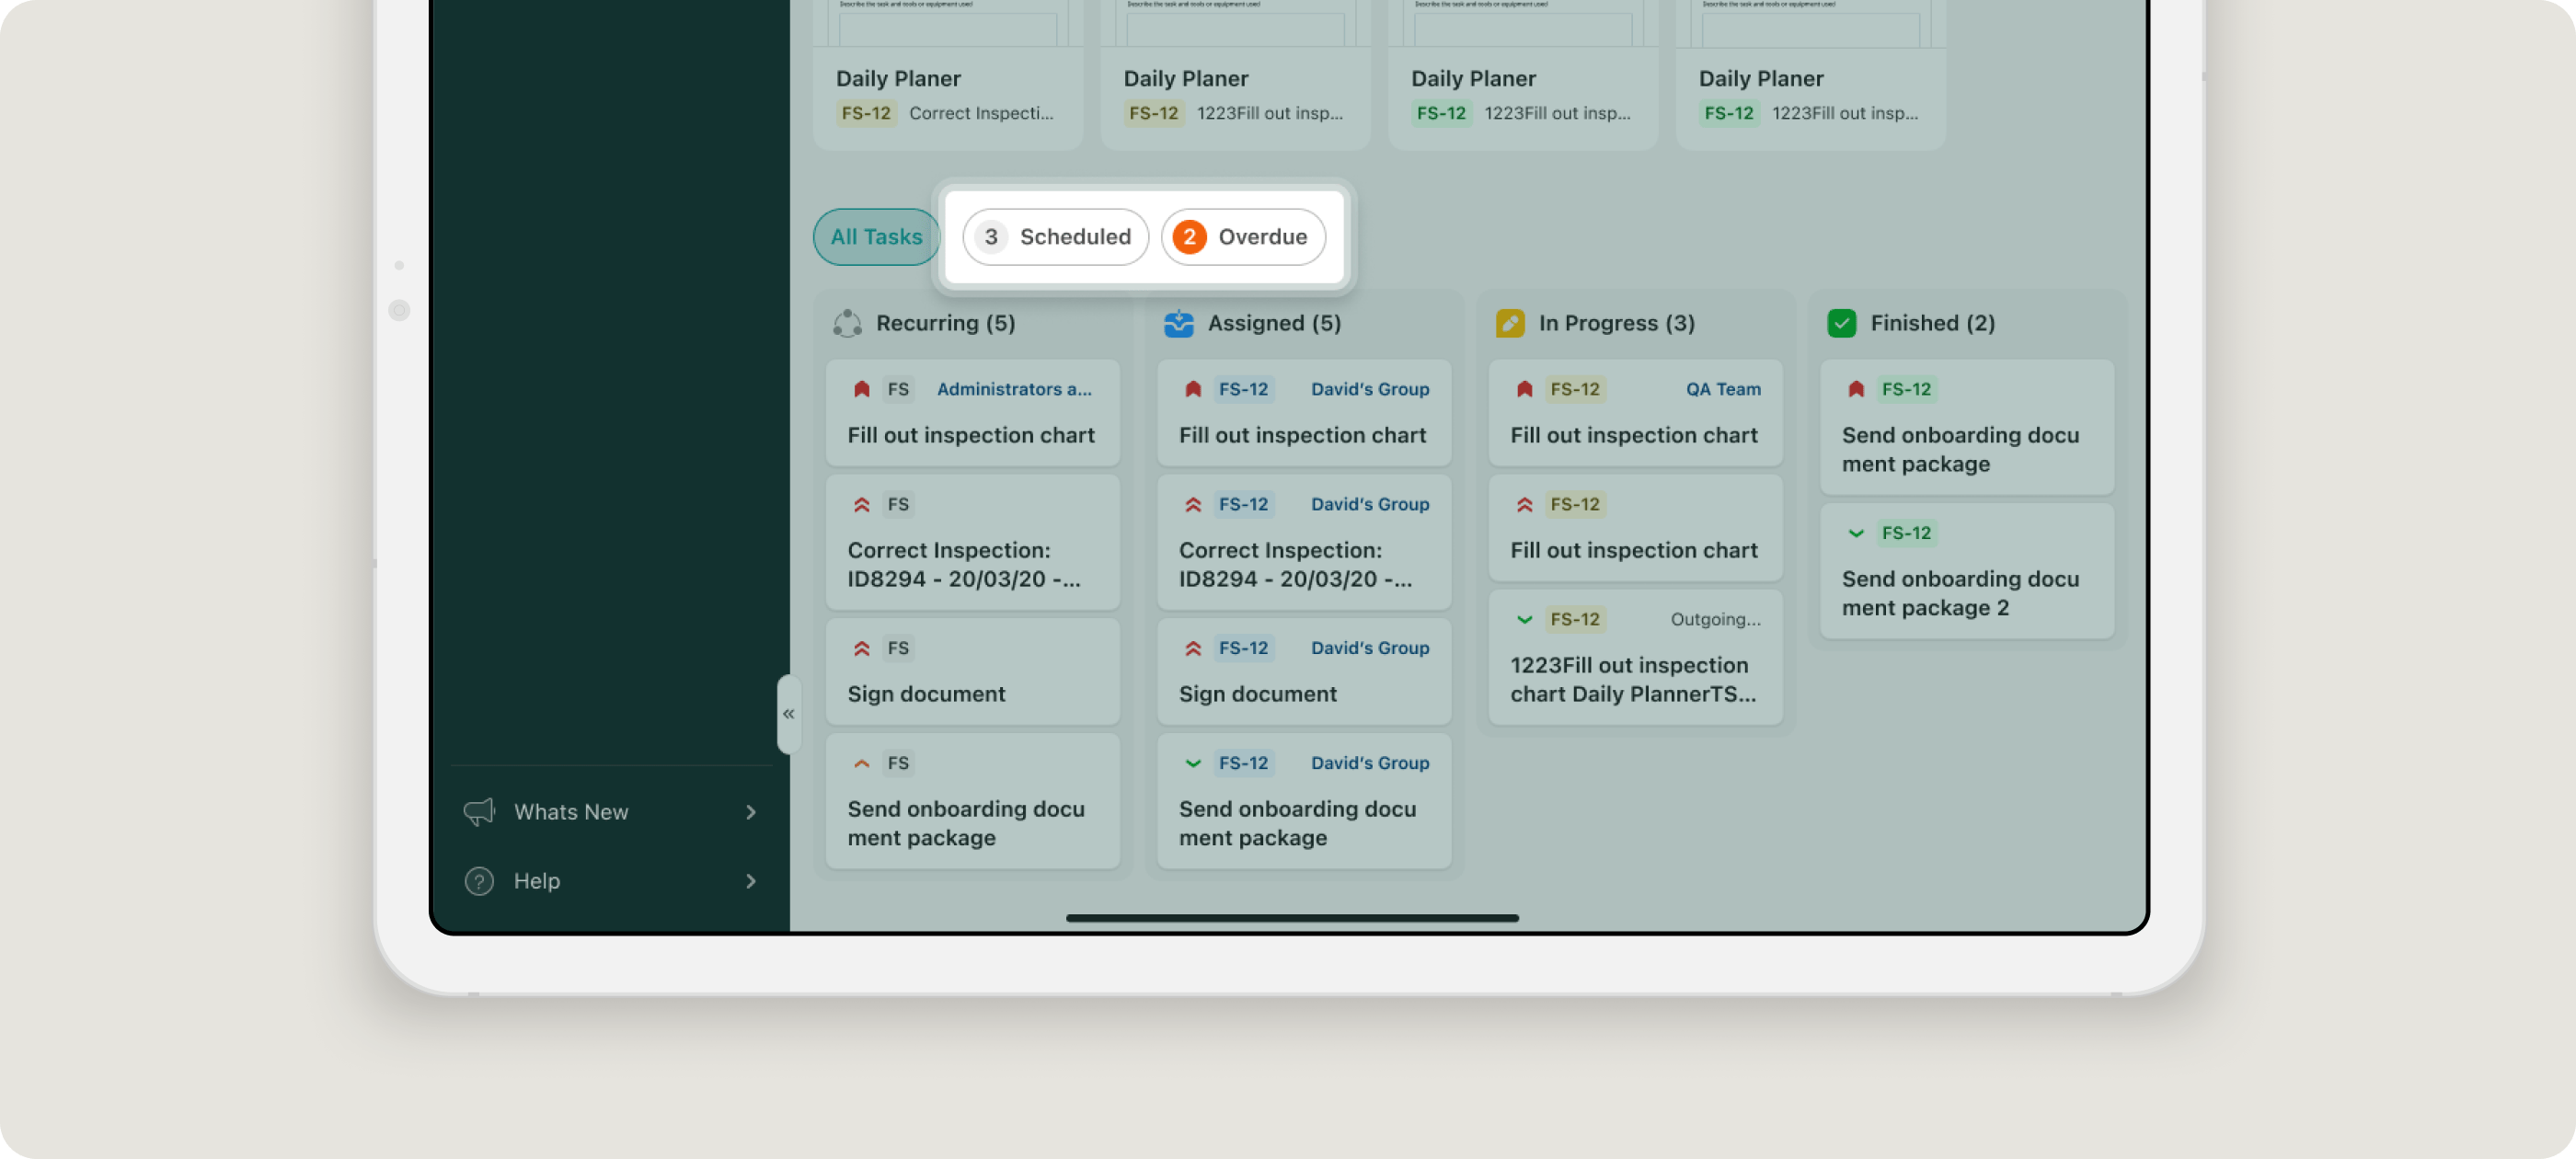Open Administrators group link on Recurring card

click(1013, 389)
